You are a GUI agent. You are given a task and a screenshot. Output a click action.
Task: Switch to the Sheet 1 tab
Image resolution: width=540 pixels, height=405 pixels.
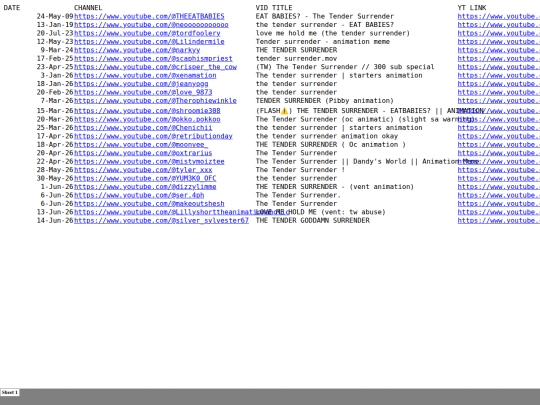[x=10, y=392]
